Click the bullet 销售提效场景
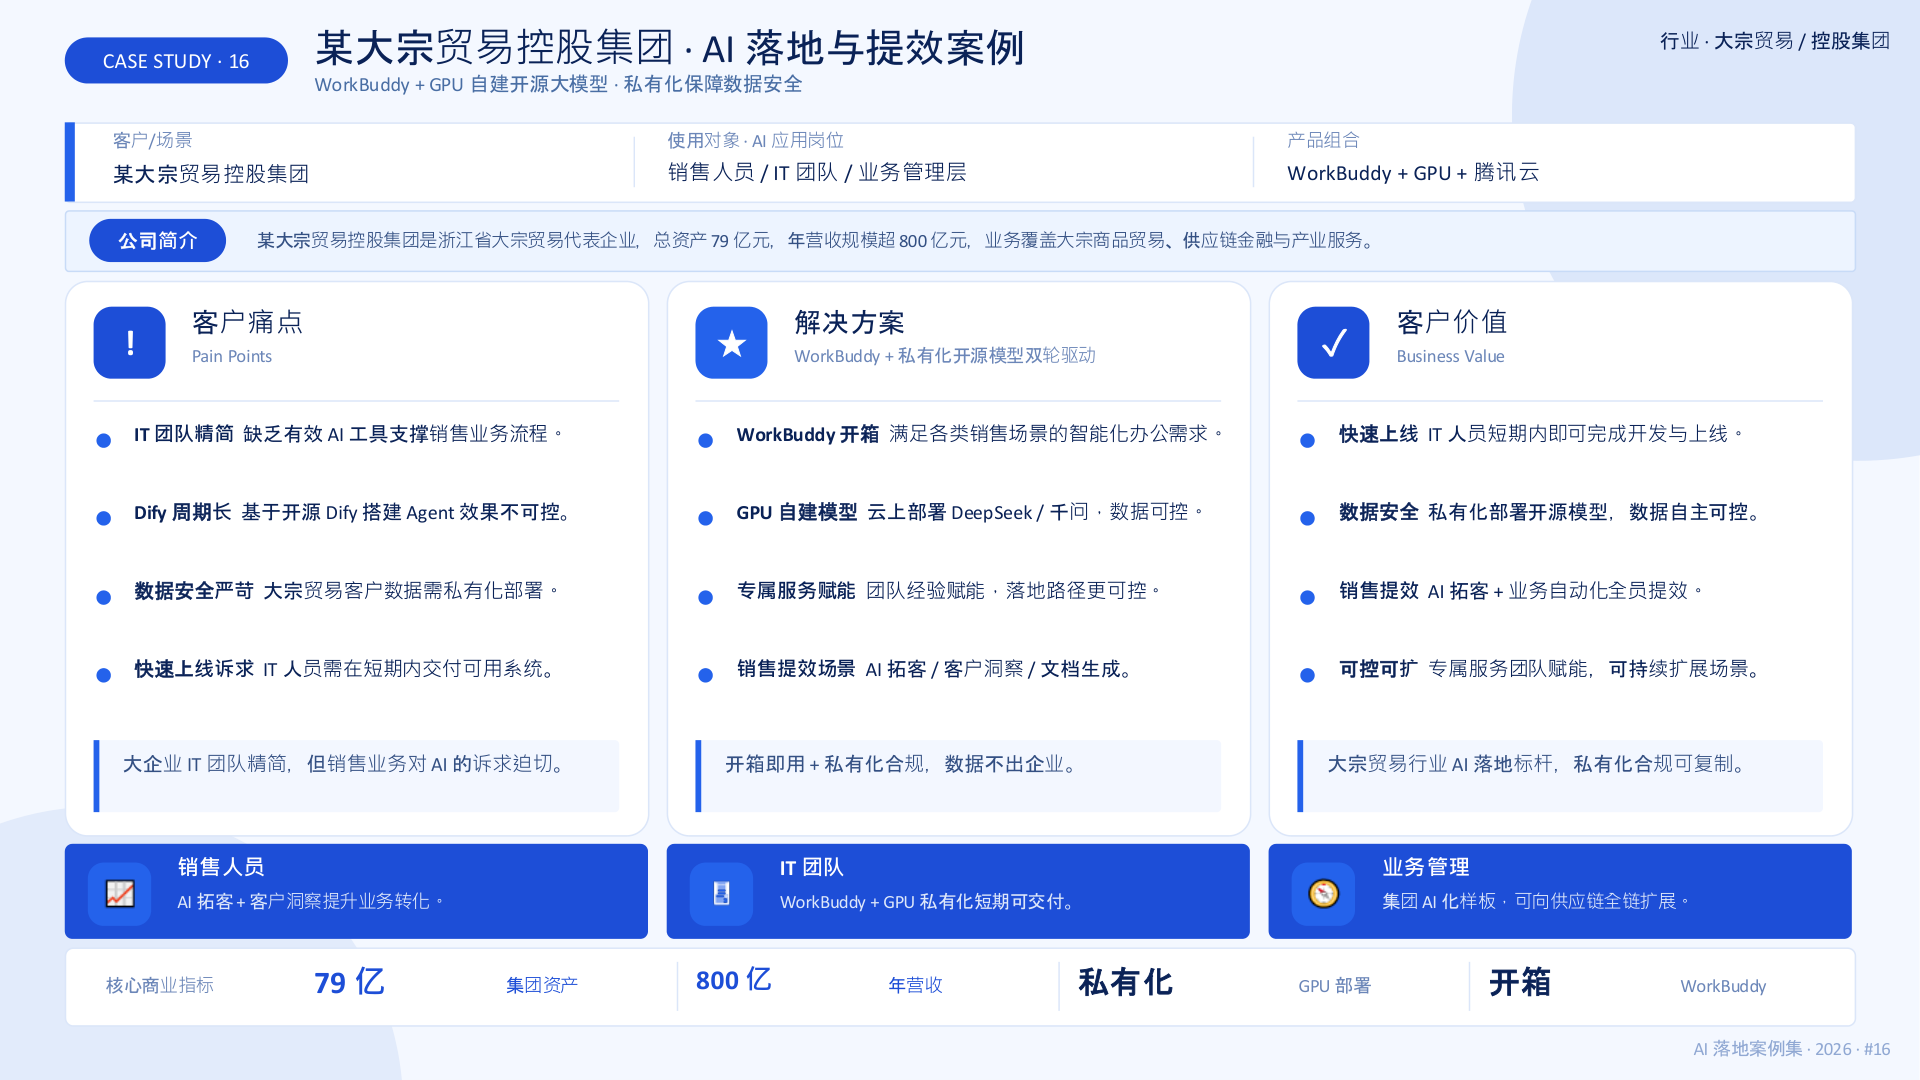The height and width of the screenshot is (1080, 1920). [936, 669]
